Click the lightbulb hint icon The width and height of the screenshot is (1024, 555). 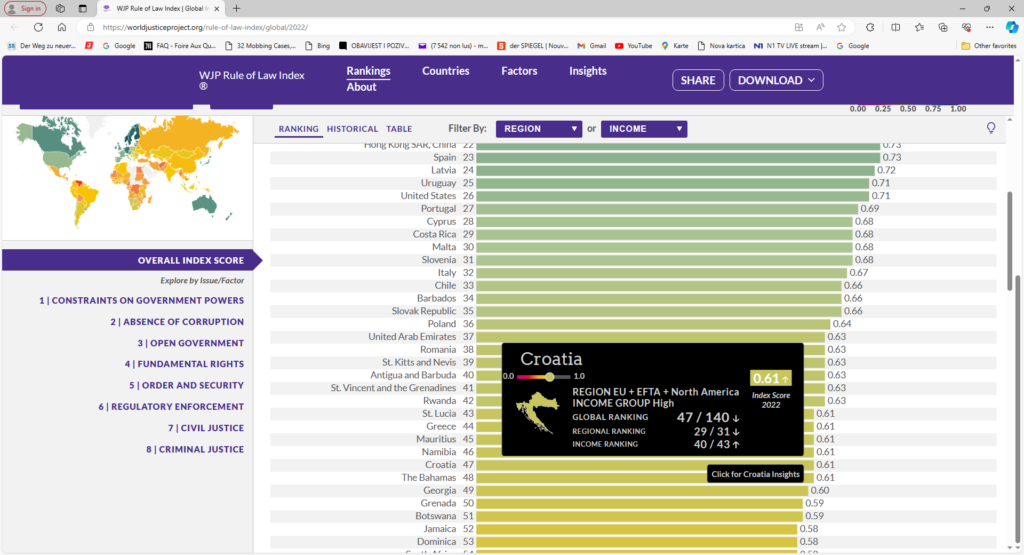(991, 128)
